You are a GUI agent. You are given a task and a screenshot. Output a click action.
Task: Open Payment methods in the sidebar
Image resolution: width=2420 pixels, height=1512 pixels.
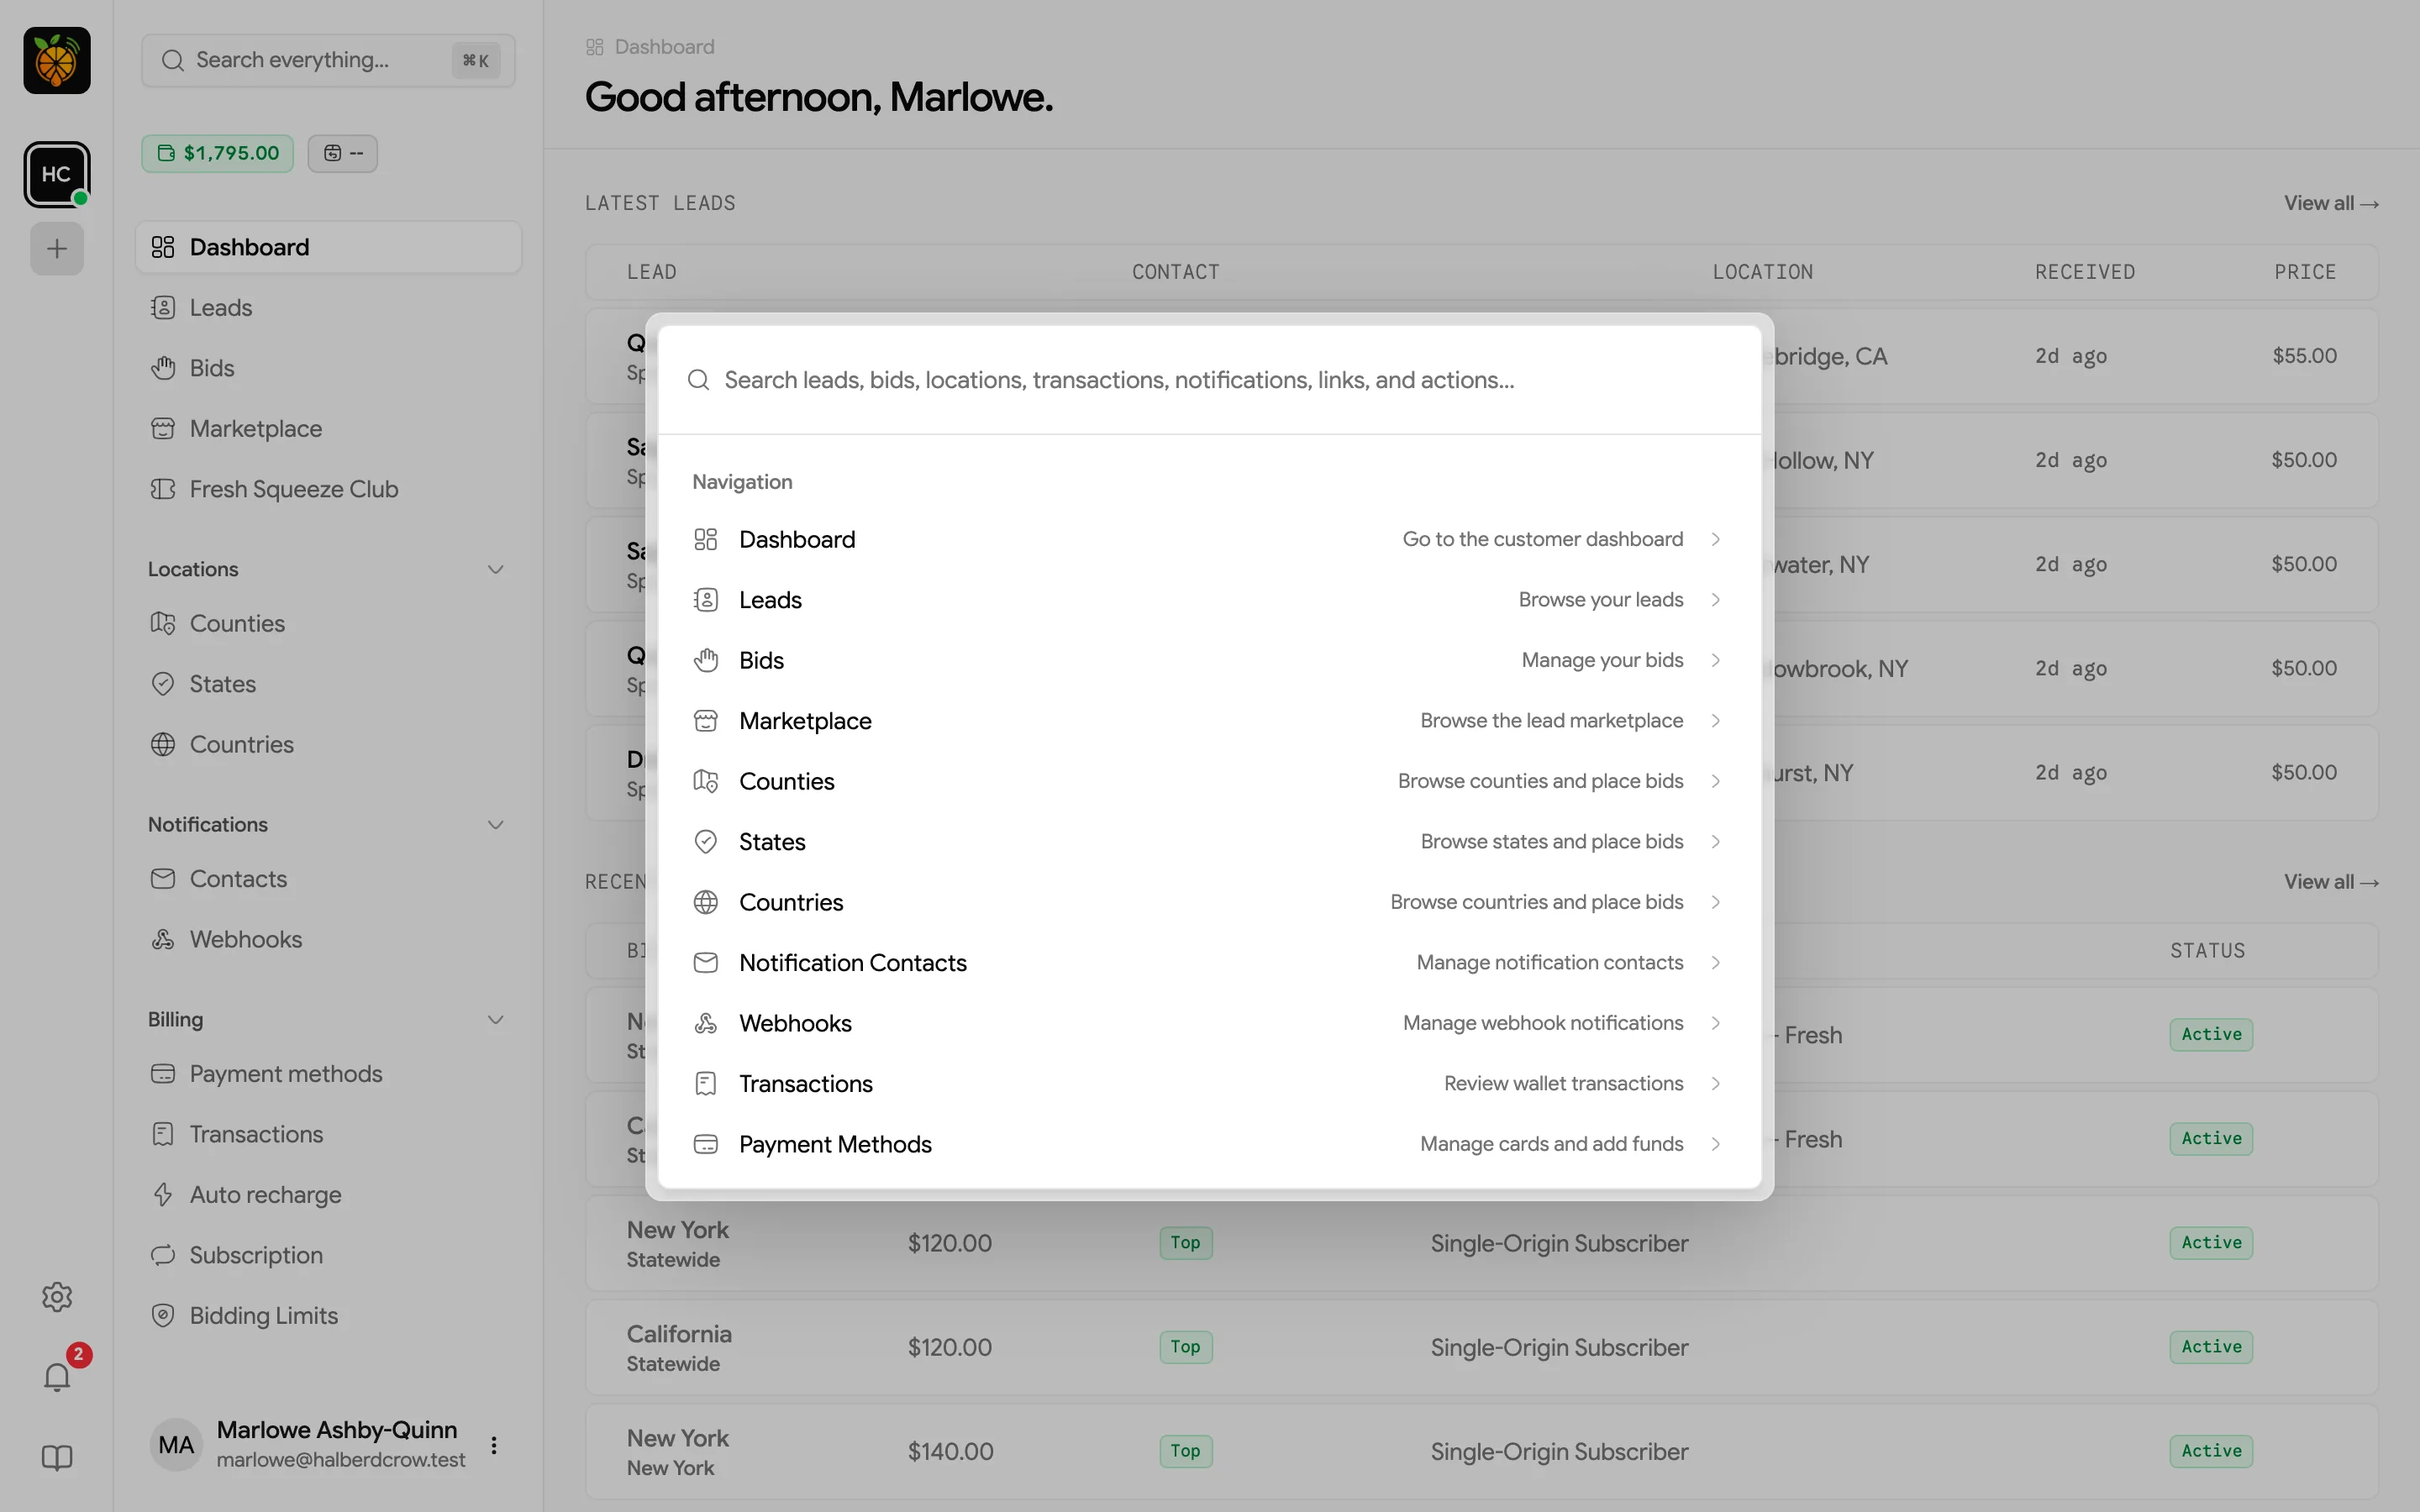point(328,1074)
